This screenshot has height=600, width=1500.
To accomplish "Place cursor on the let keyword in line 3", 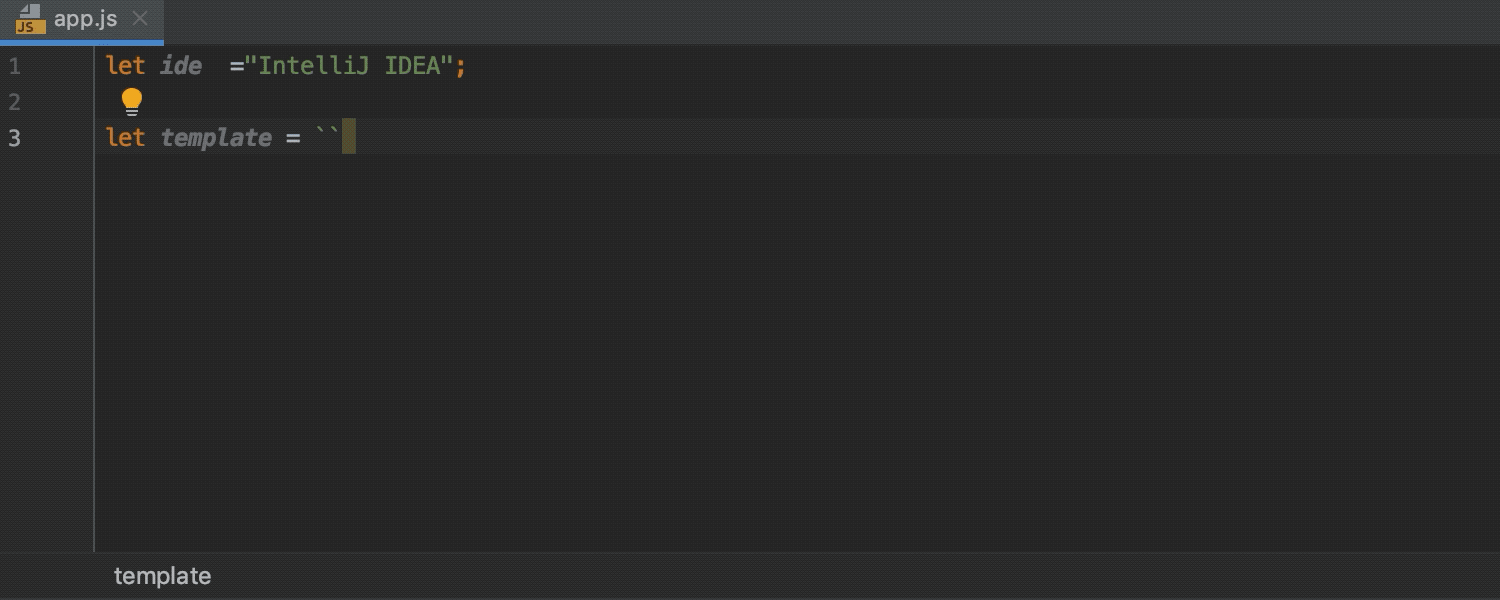I will pos(124,137).
